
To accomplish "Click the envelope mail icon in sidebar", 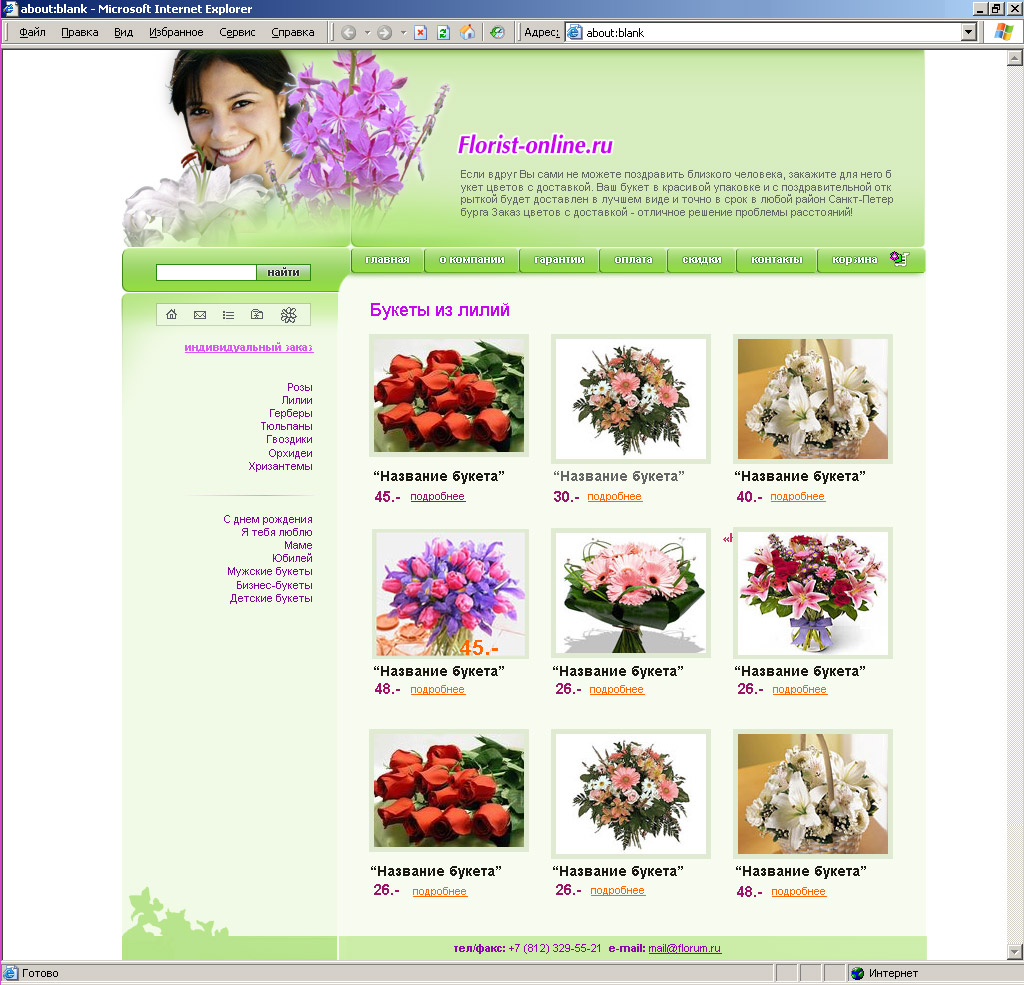I will tap(200, 315).
